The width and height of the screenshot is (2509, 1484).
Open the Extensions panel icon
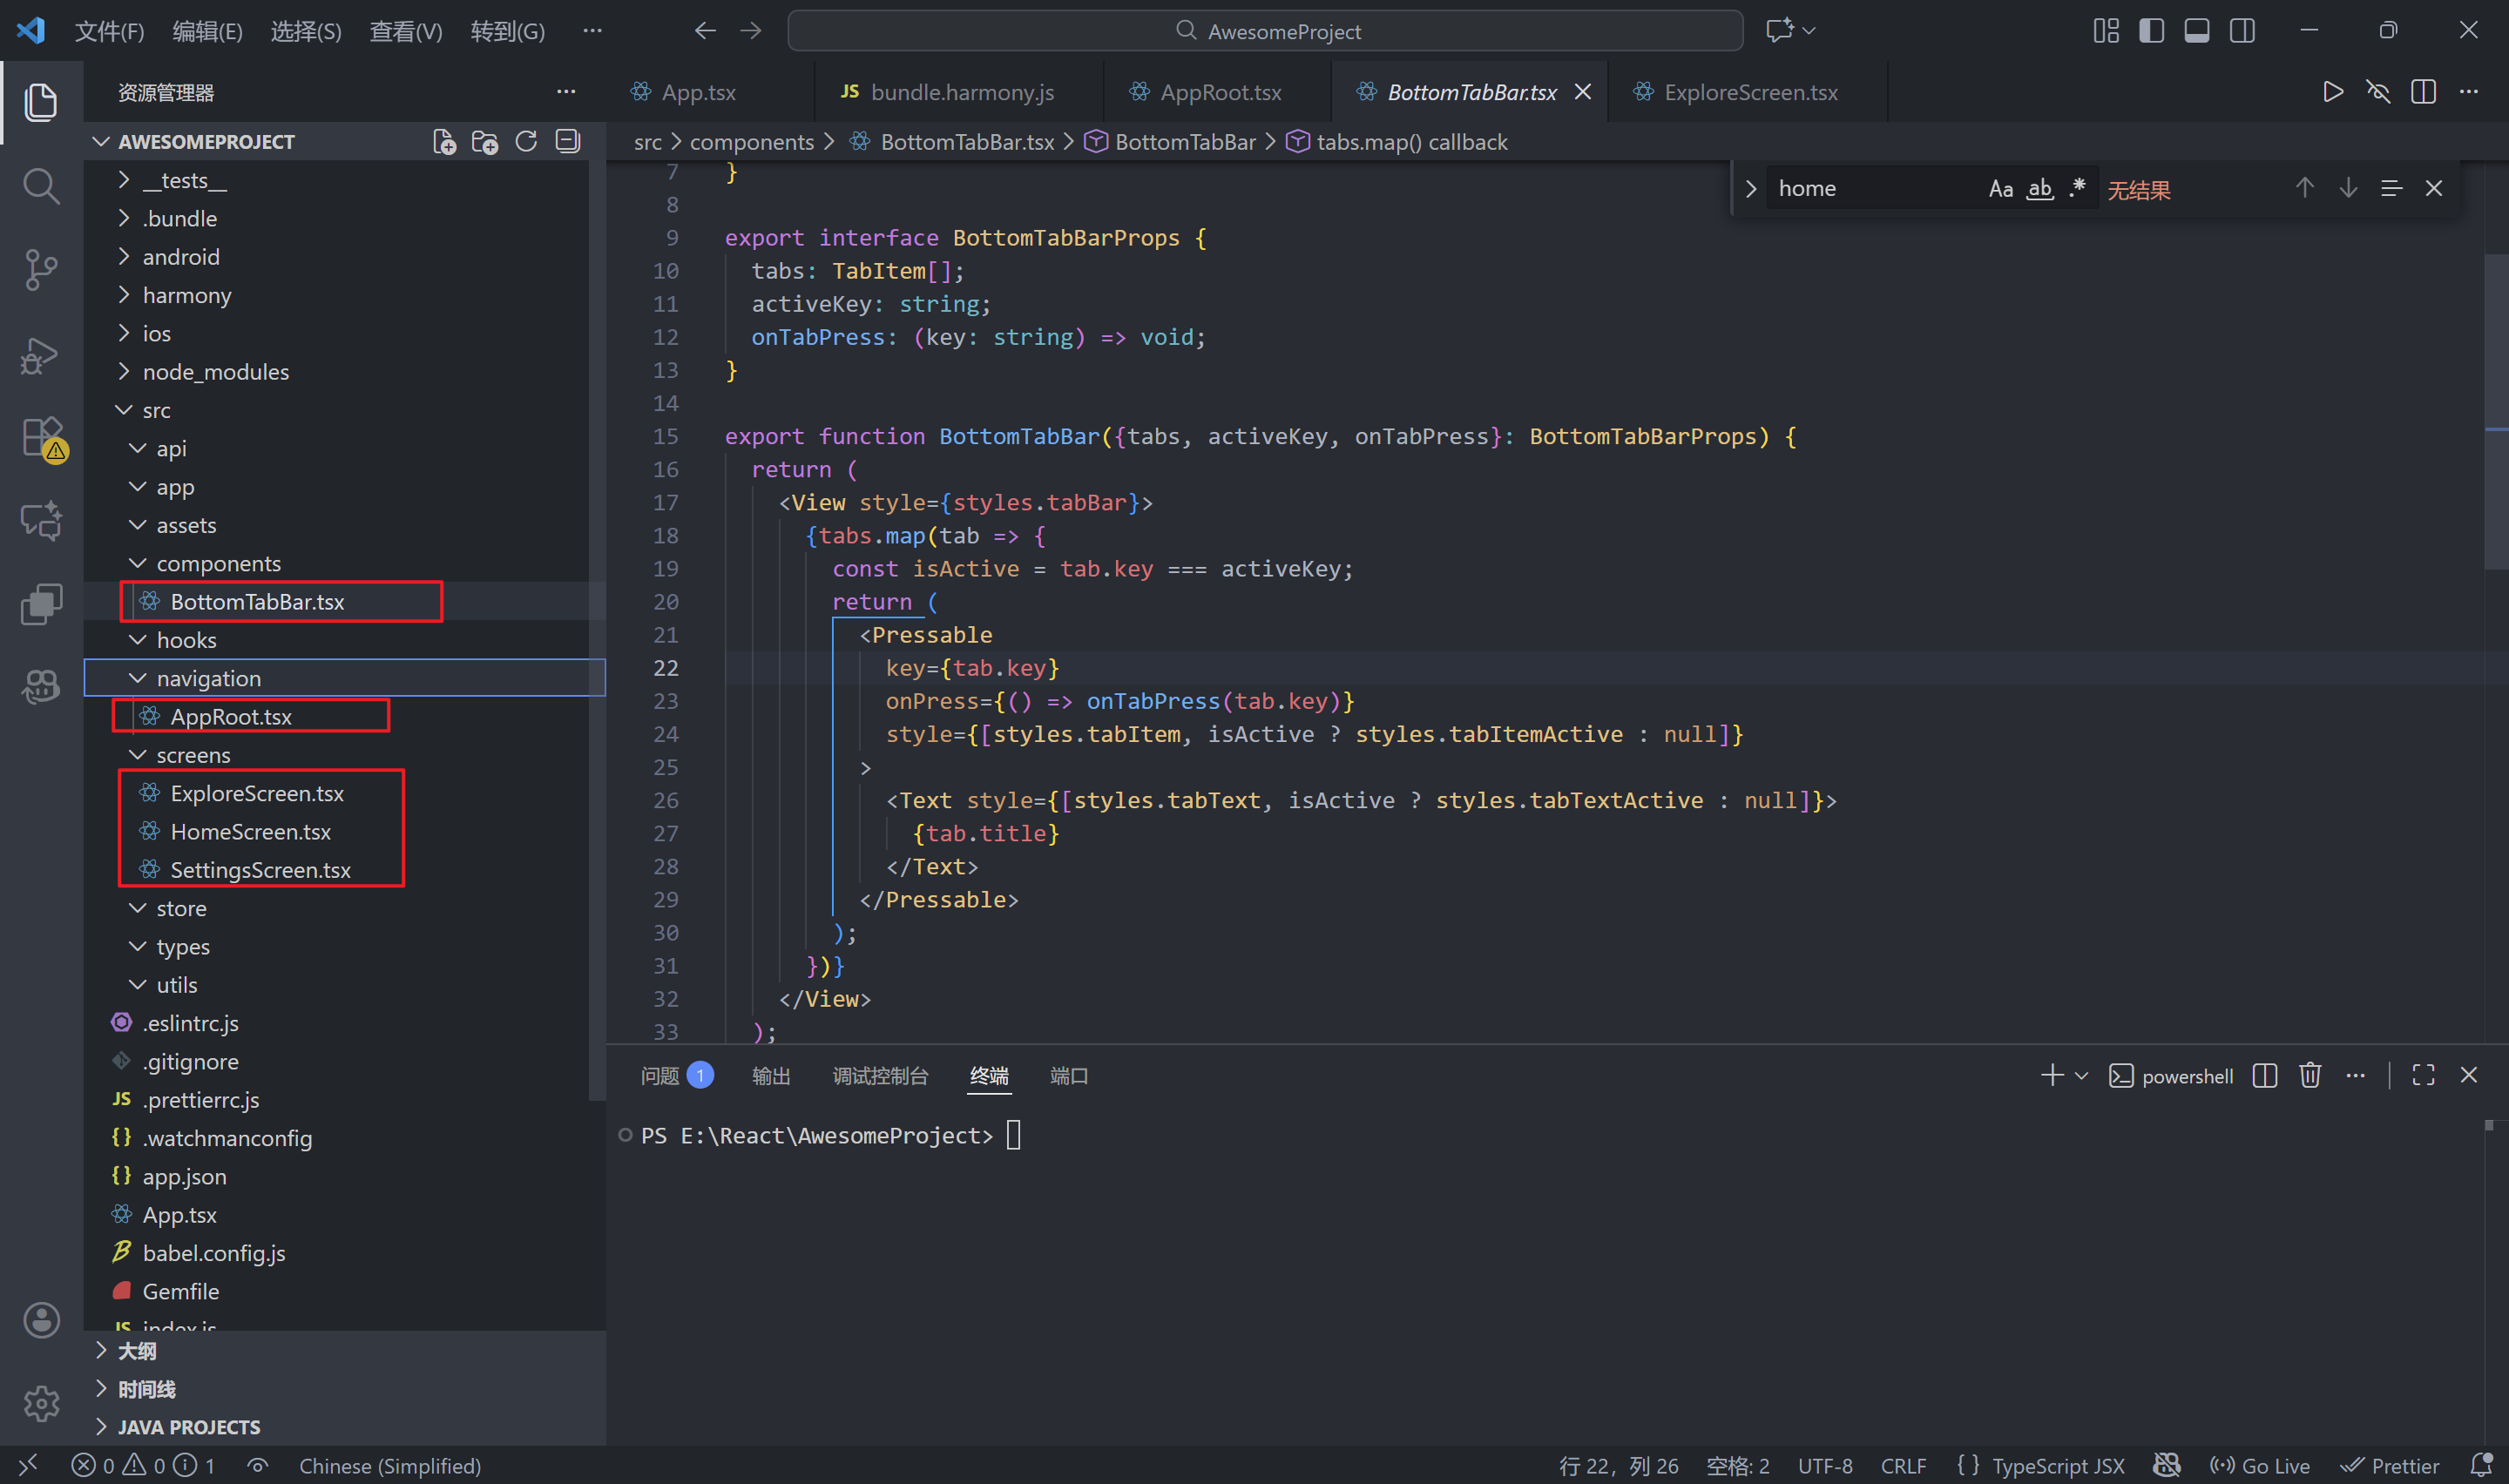coord(41,437)
